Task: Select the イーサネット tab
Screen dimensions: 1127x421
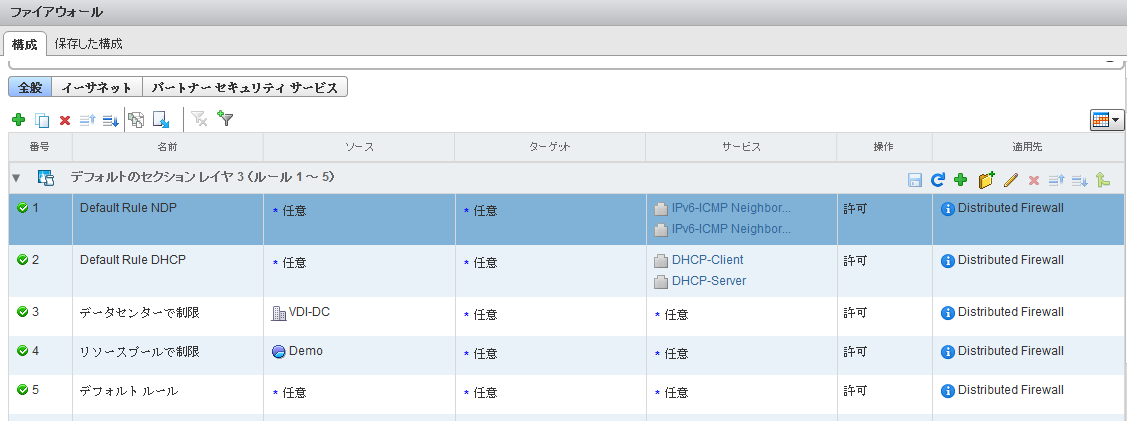Action: (x=96, y=87)
